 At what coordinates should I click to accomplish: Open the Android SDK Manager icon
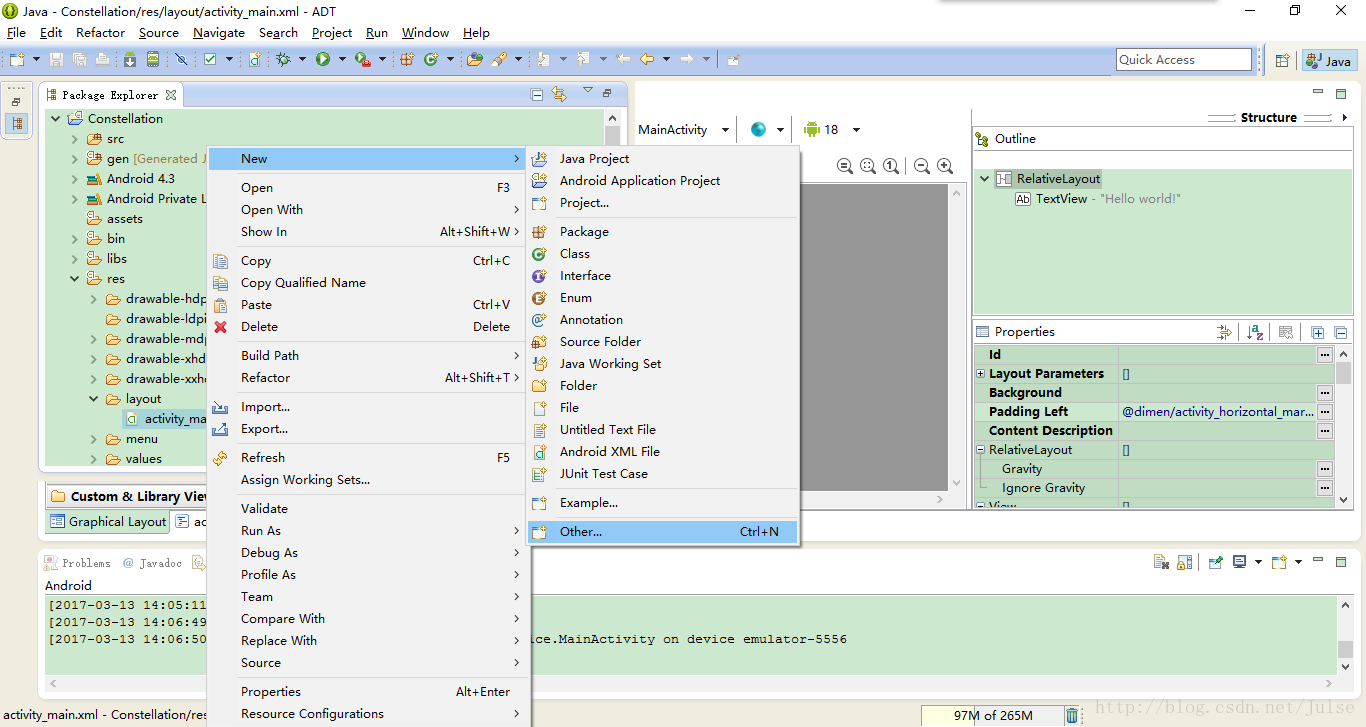[130, 60]
